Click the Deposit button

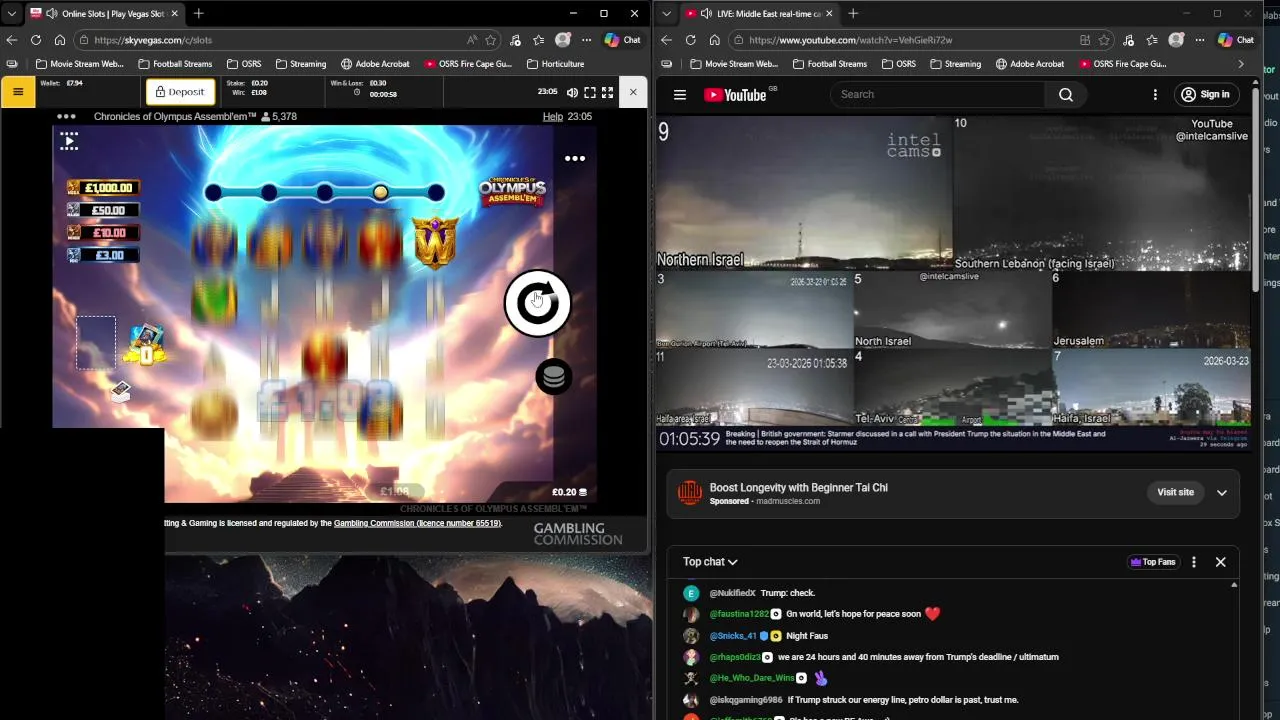pos(179,92)
